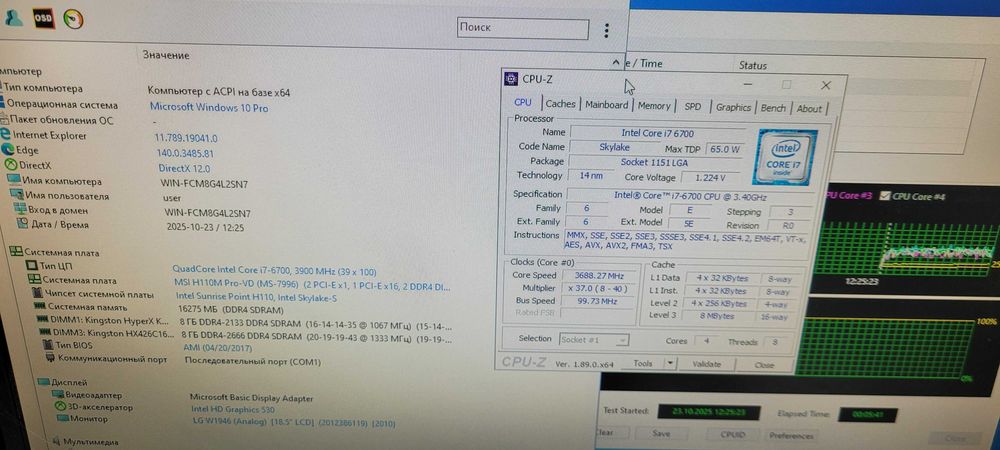
Task: Click the 'Microsoft Basic Display Adapter' value
Action: pos(251,398)
